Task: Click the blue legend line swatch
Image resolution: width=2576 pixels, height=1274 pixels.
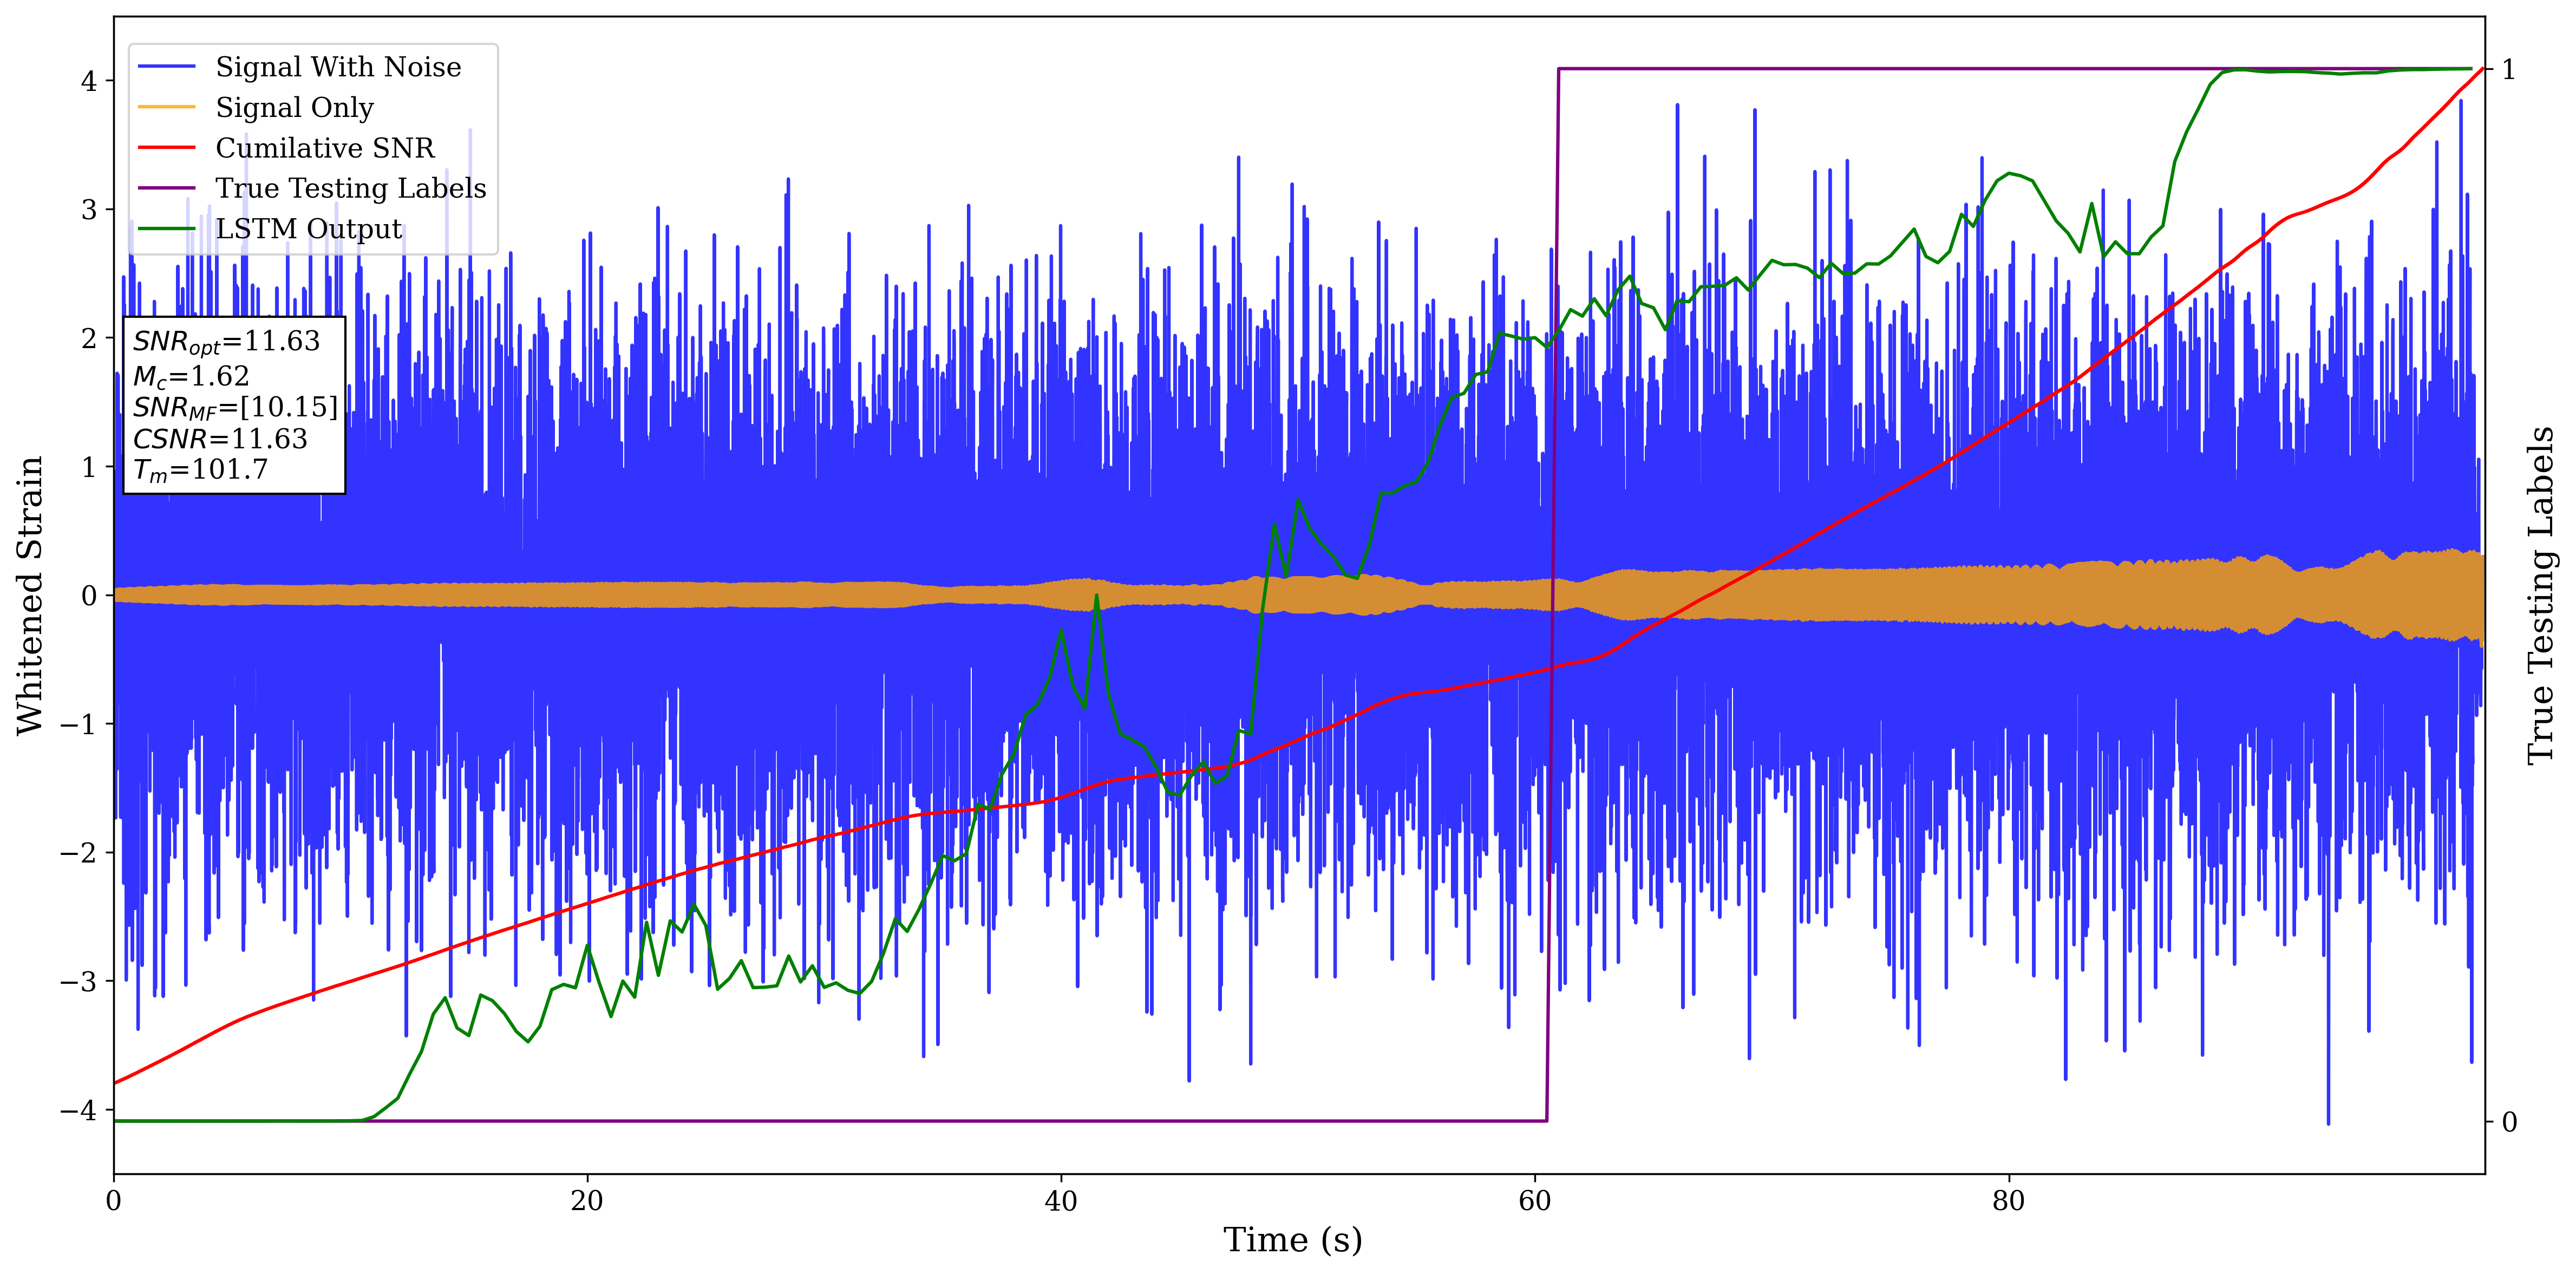Action: click(166, 67)
